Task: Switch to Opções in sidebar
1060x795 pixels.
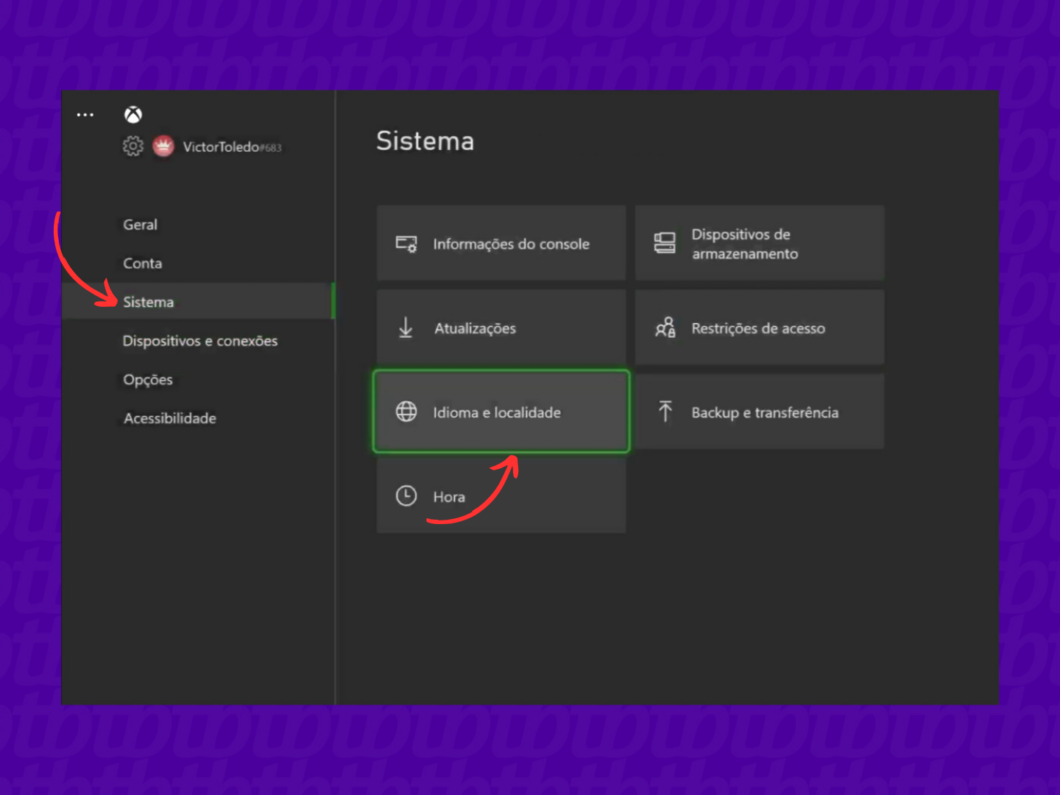Action: pos(148,380)
